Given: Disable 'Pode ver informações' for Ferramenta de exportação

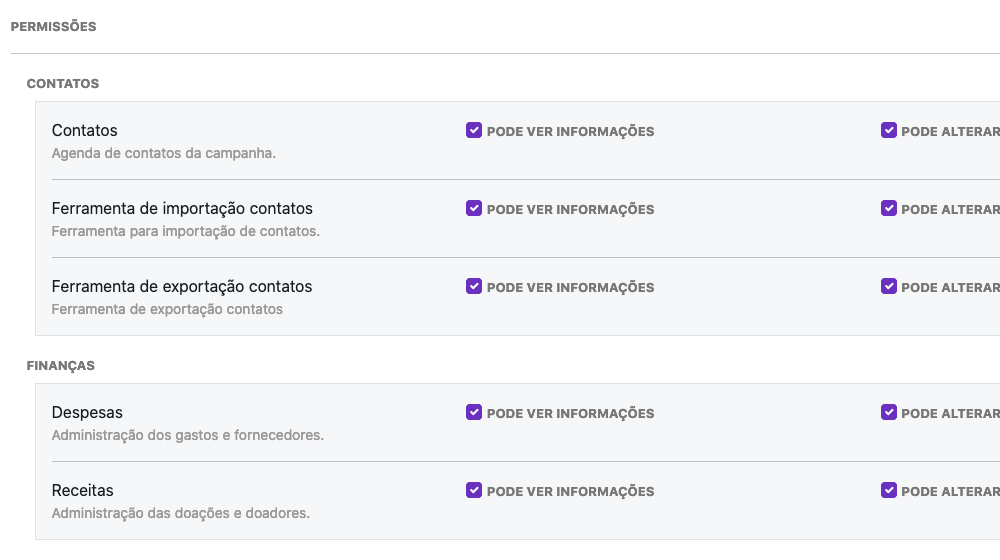Looking at the screenshot, I should pos(474,286).
